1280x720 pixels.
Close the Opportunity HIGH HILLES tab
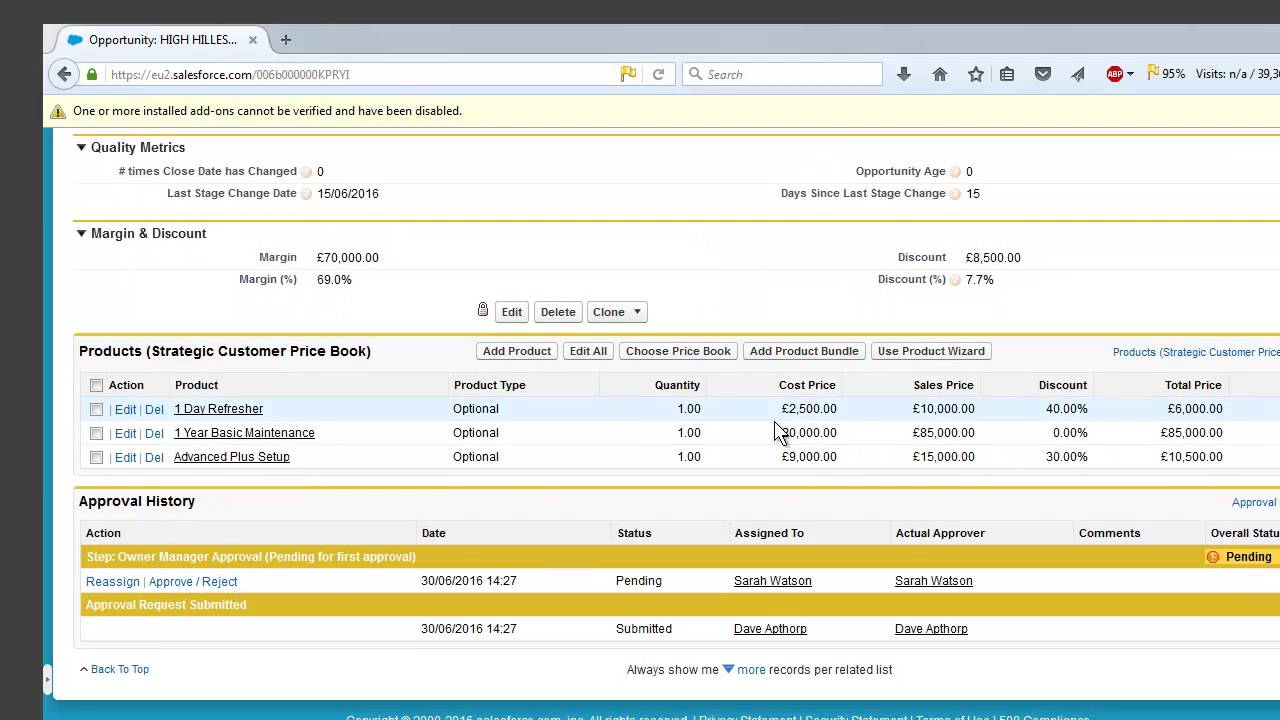point(253,40)
